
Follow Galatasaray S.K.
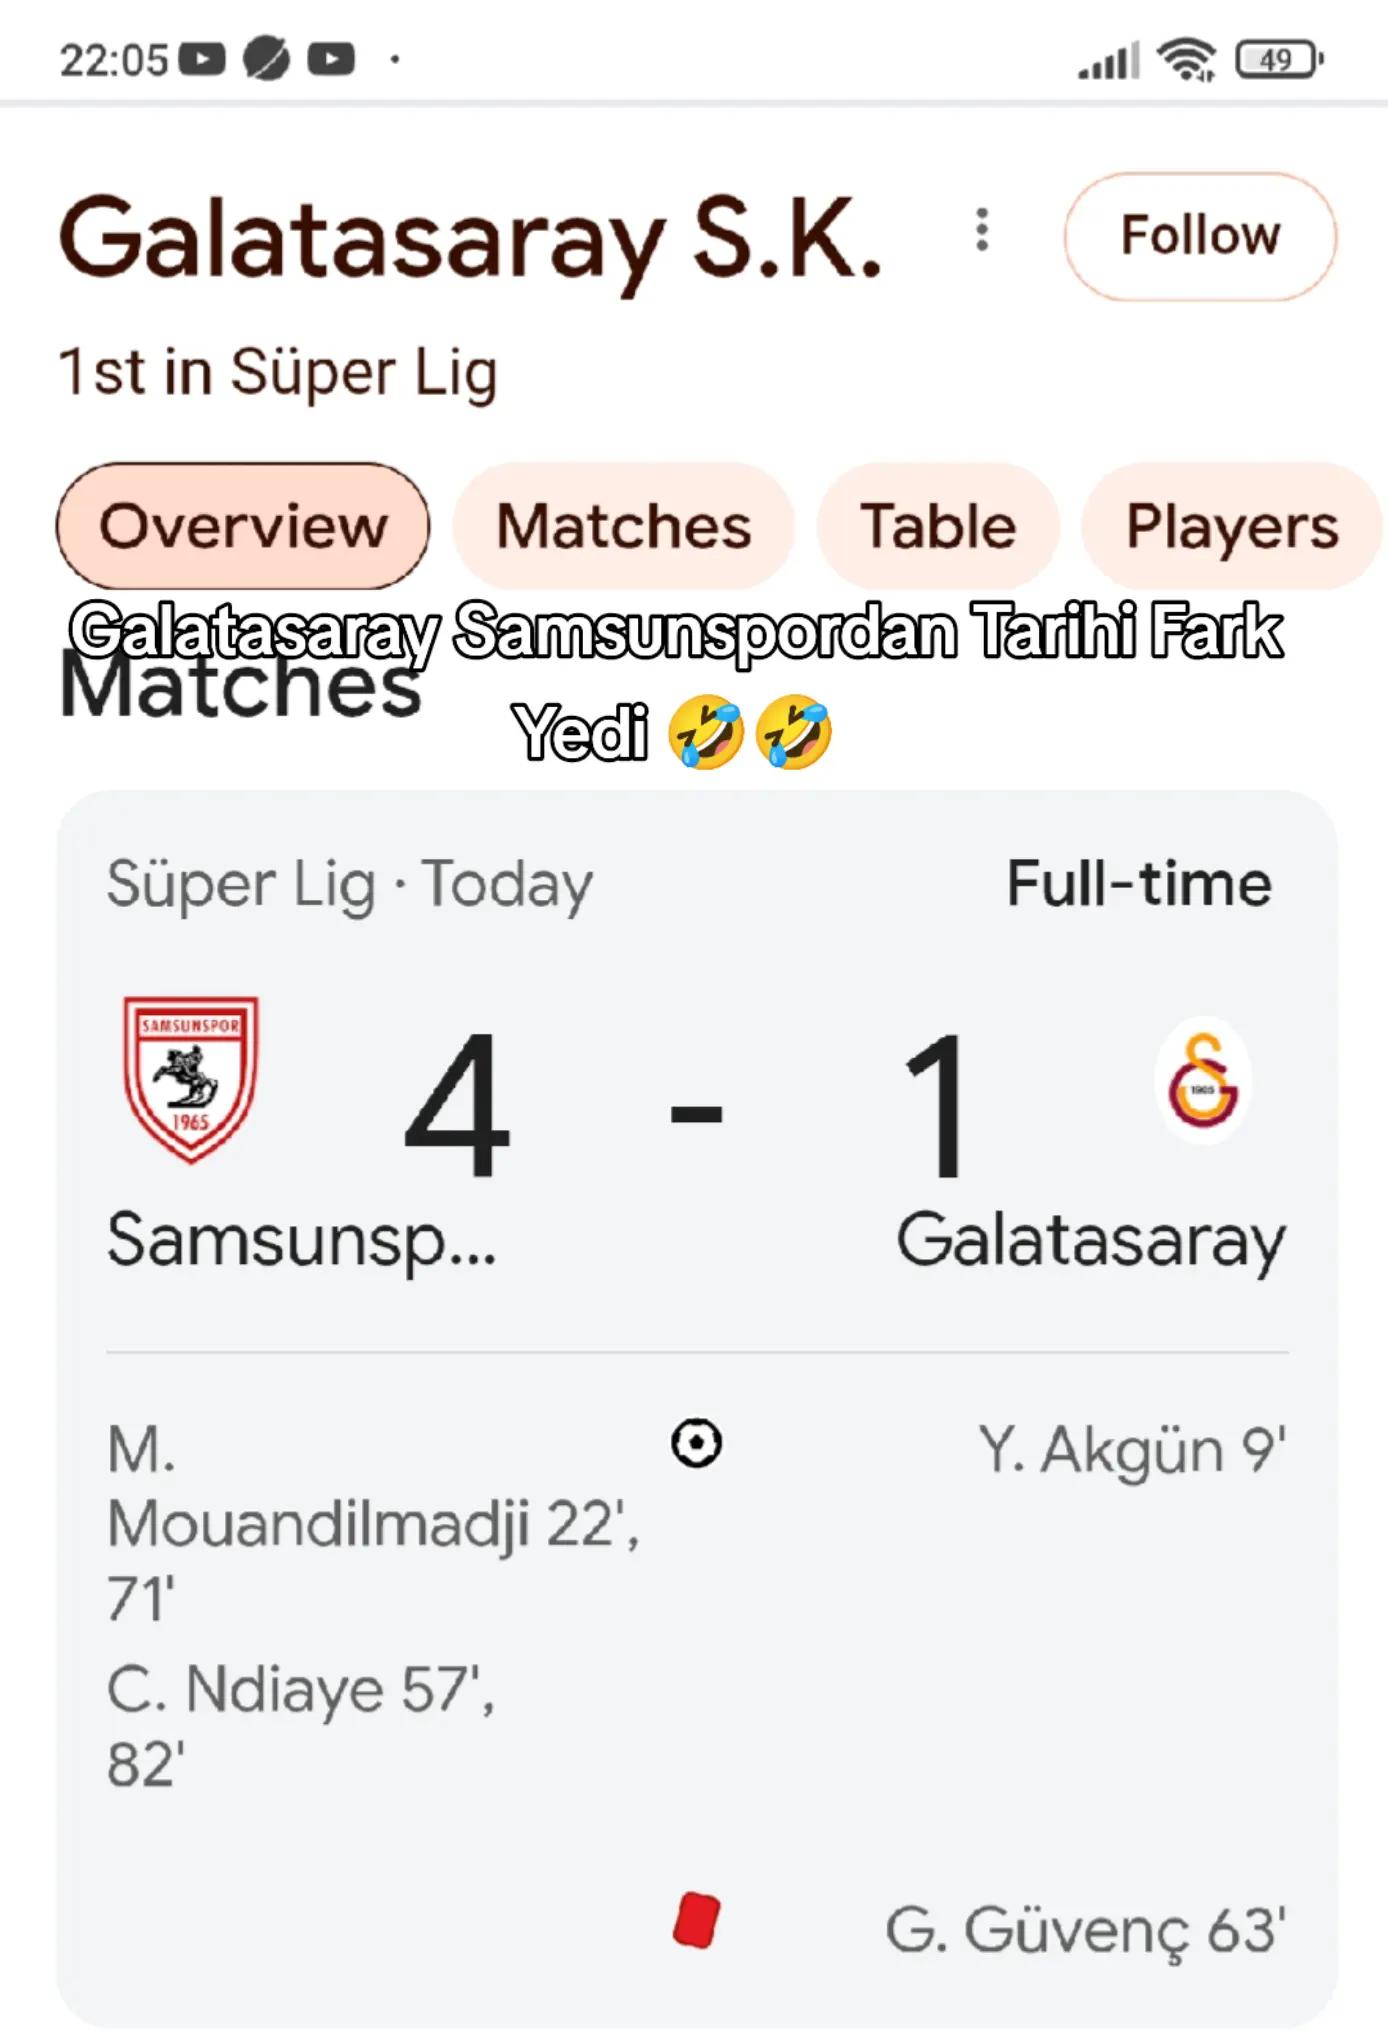click(x=1200, y=236)
